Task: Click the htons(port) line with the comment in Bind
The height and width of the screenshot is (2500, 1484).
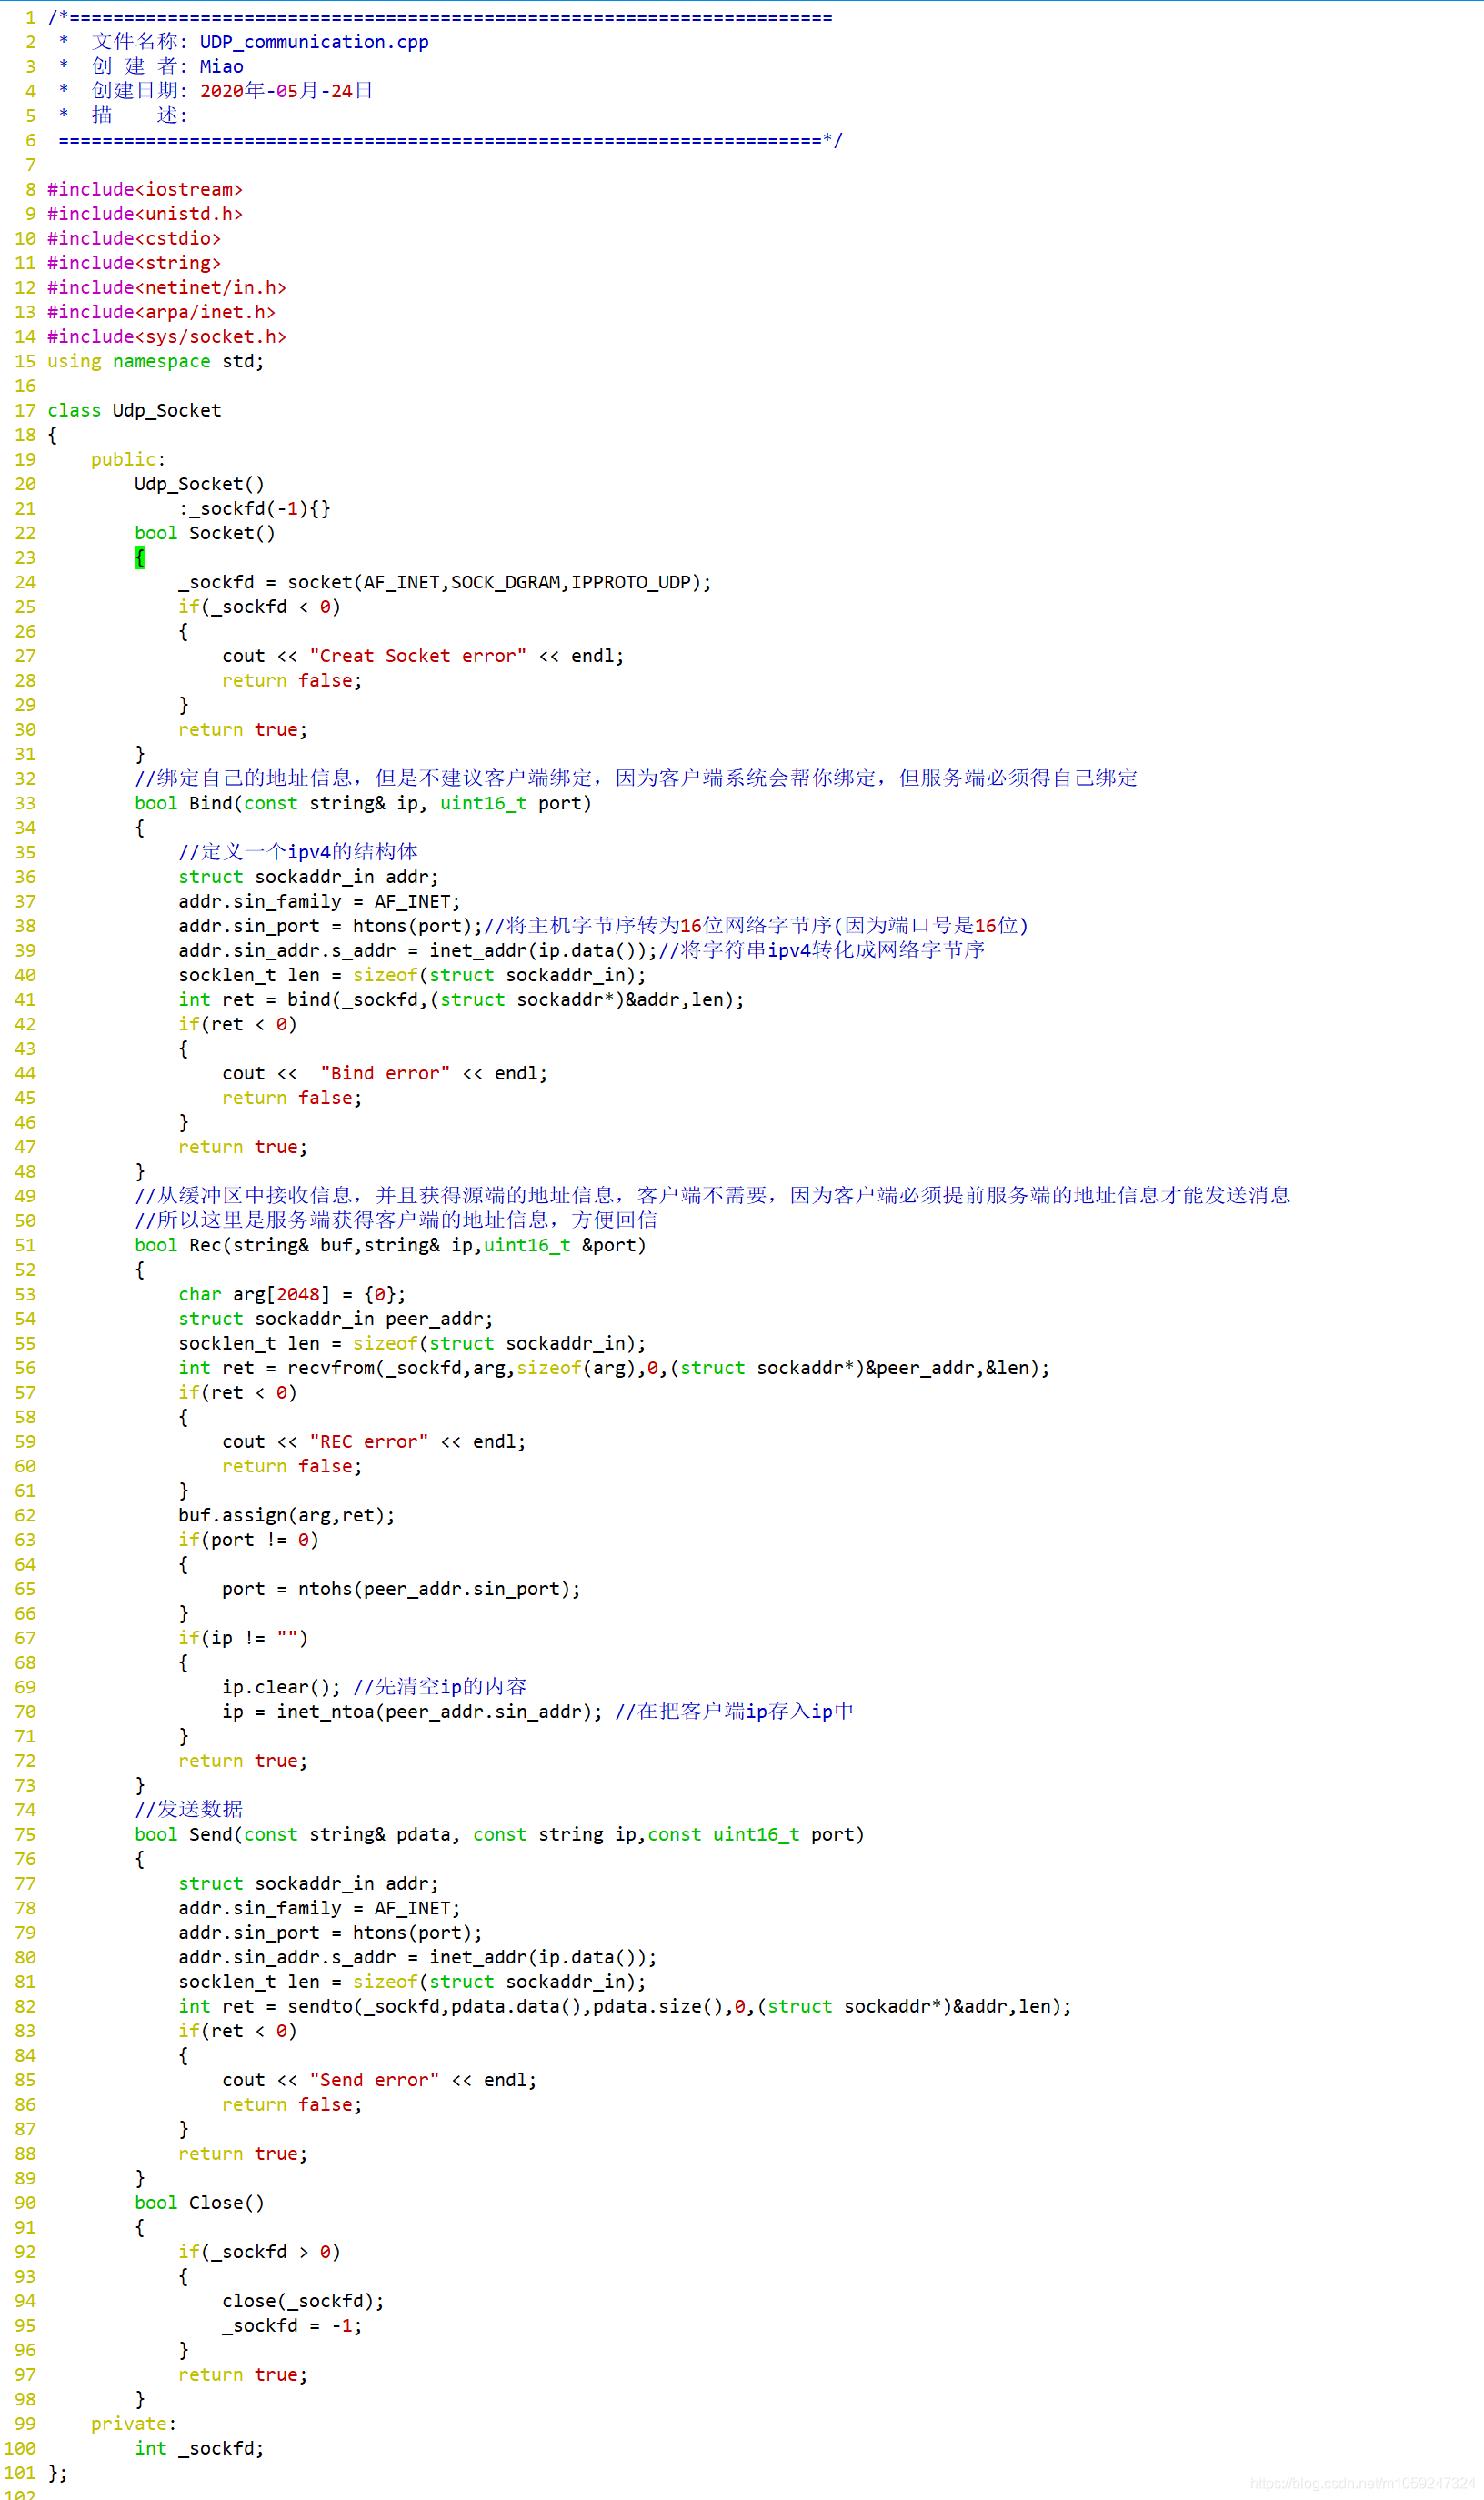Action: click(x=603, y=926)
